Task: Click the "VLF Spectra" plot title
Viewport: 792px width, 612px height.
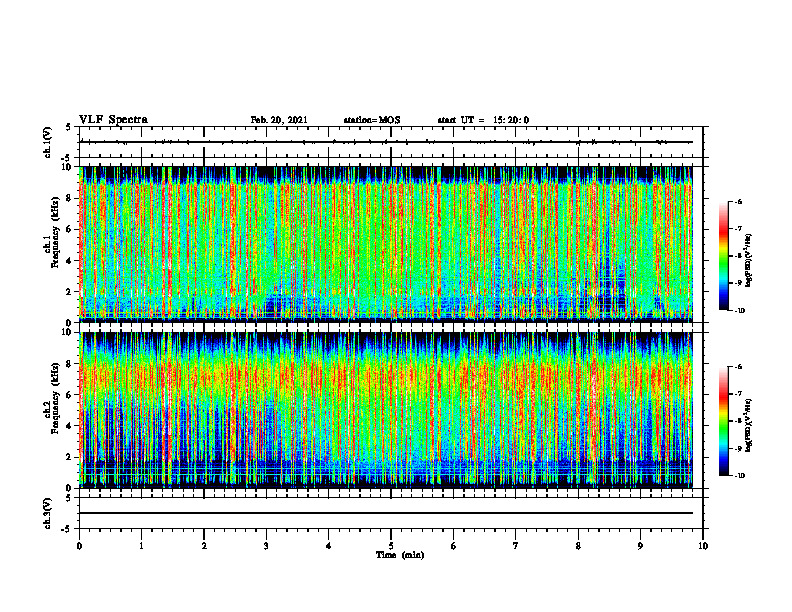Action: 113,120
